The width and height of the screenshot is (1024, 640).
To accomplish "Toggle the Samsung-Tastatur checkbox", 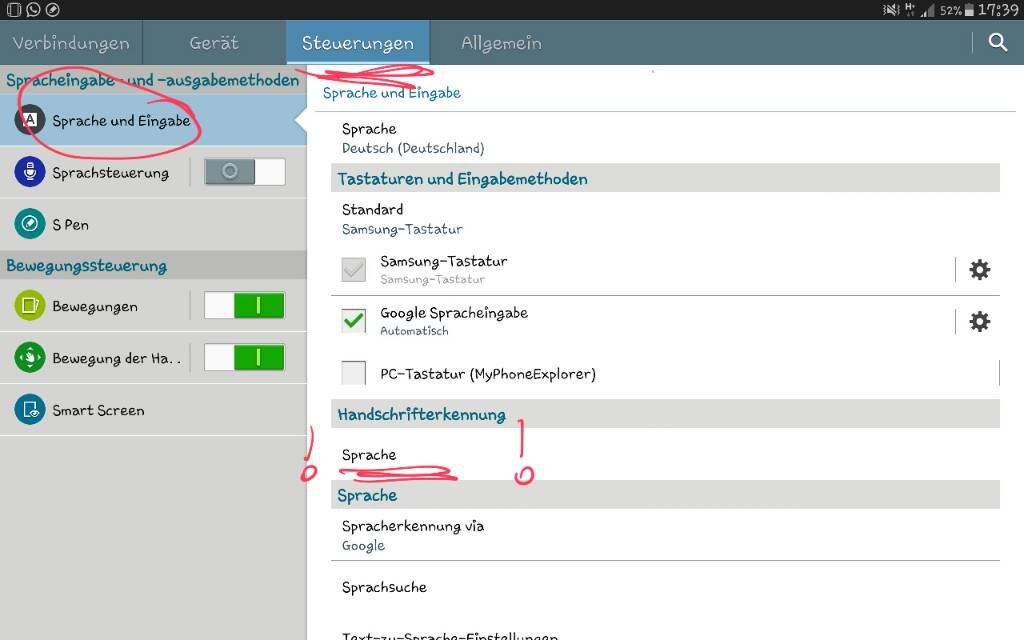I will [x=353, y=269].
